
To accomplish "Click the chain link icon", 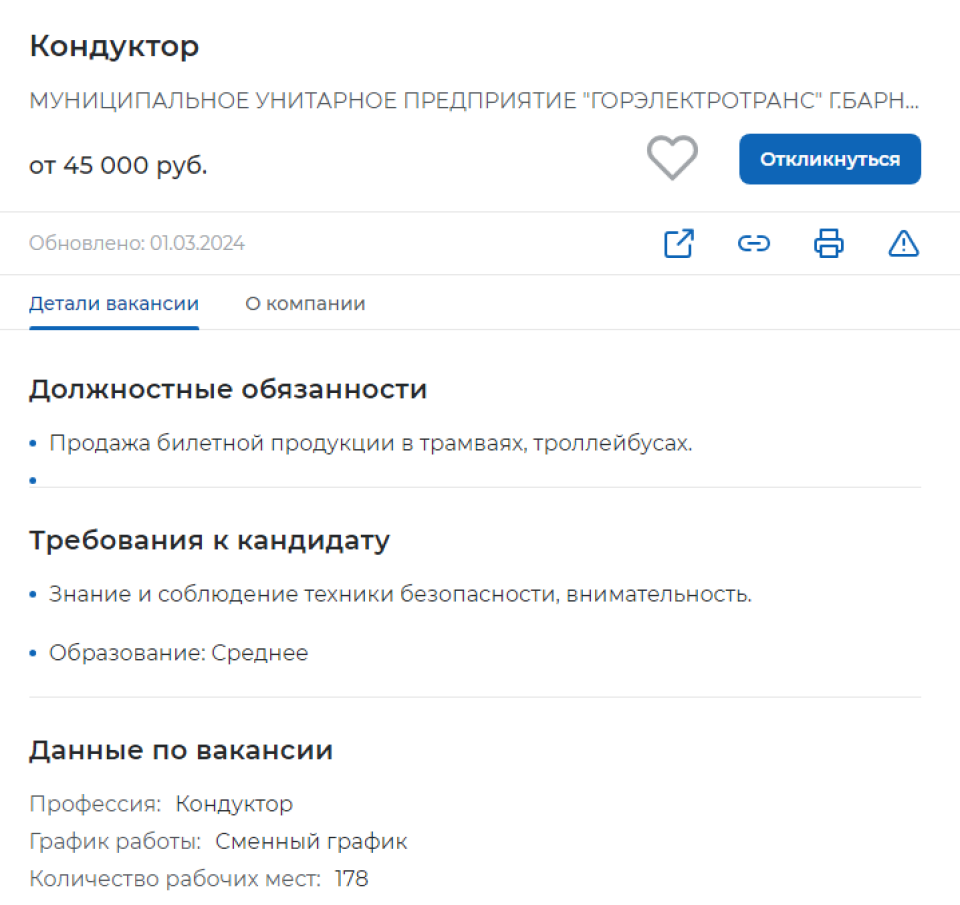I will tap(753, 243).
